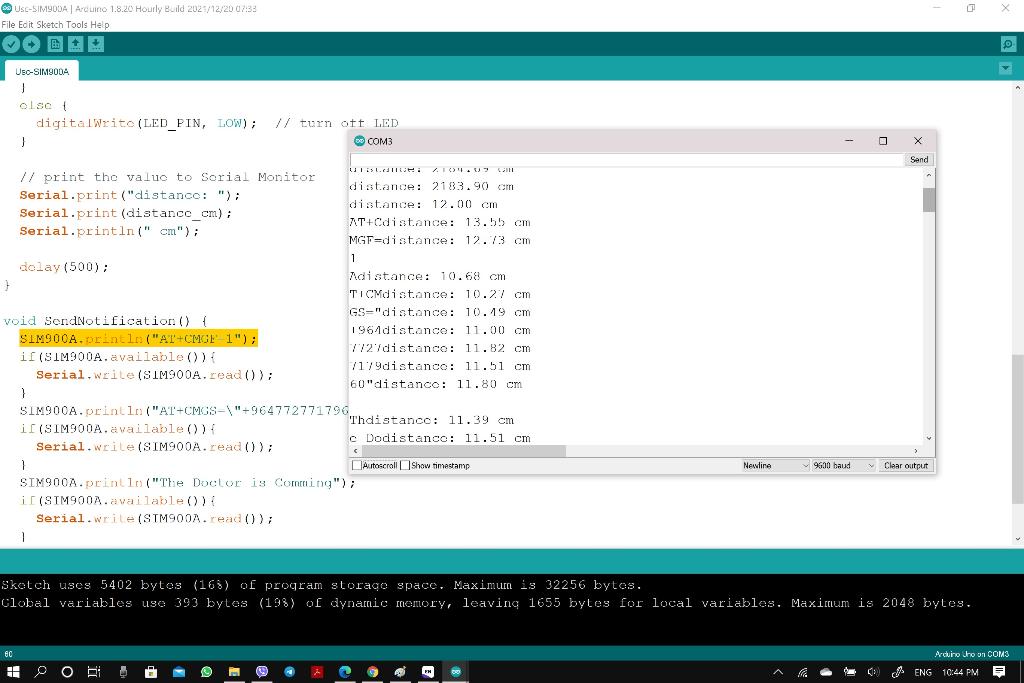This screenshot has height=683, width=1024.
Task: Click the Serial Monitor message input field
Action: point(620,159)
